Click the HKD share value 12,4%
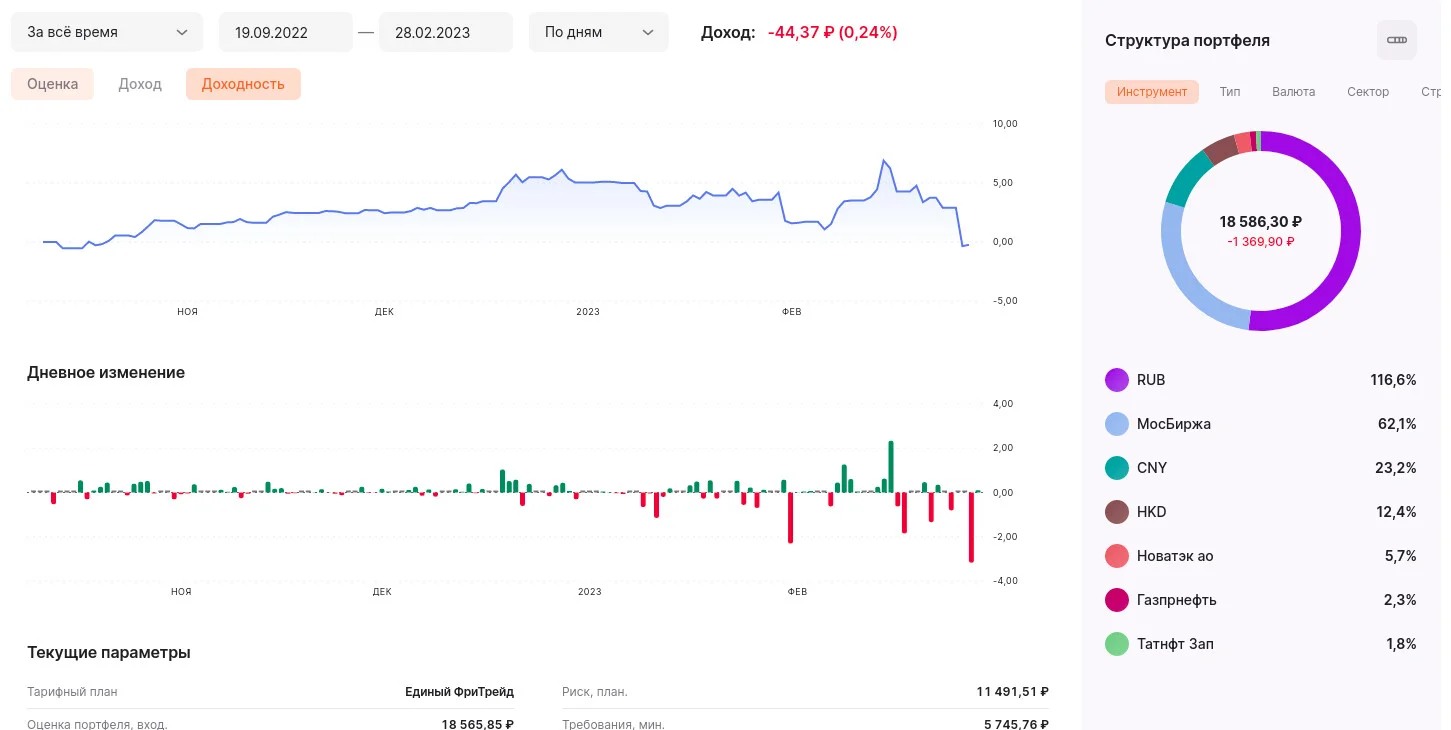 point(1397,512)
